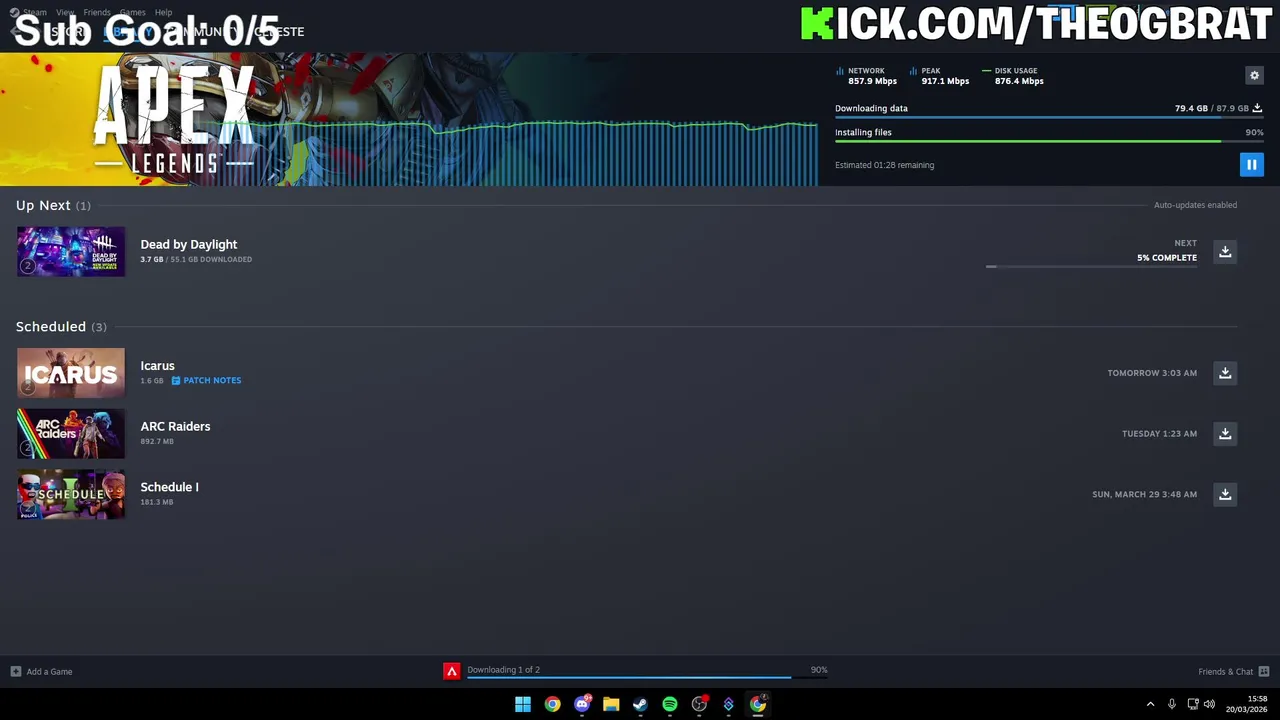
Task: Click Auto-updates enabled text
Action: (1195, 205)
